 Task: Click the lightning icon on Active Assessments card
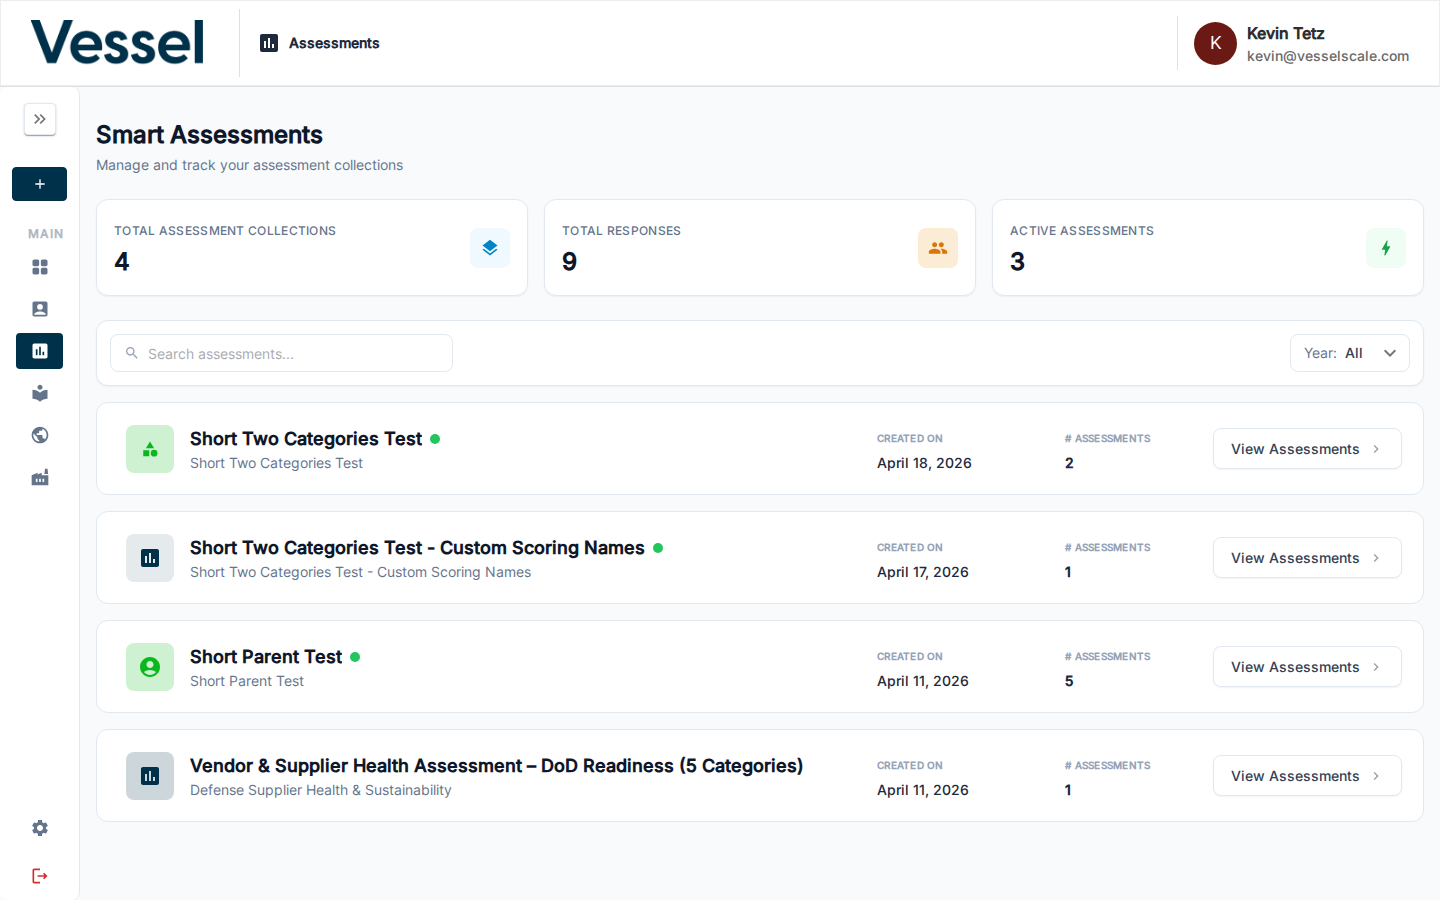point(1386,248)
